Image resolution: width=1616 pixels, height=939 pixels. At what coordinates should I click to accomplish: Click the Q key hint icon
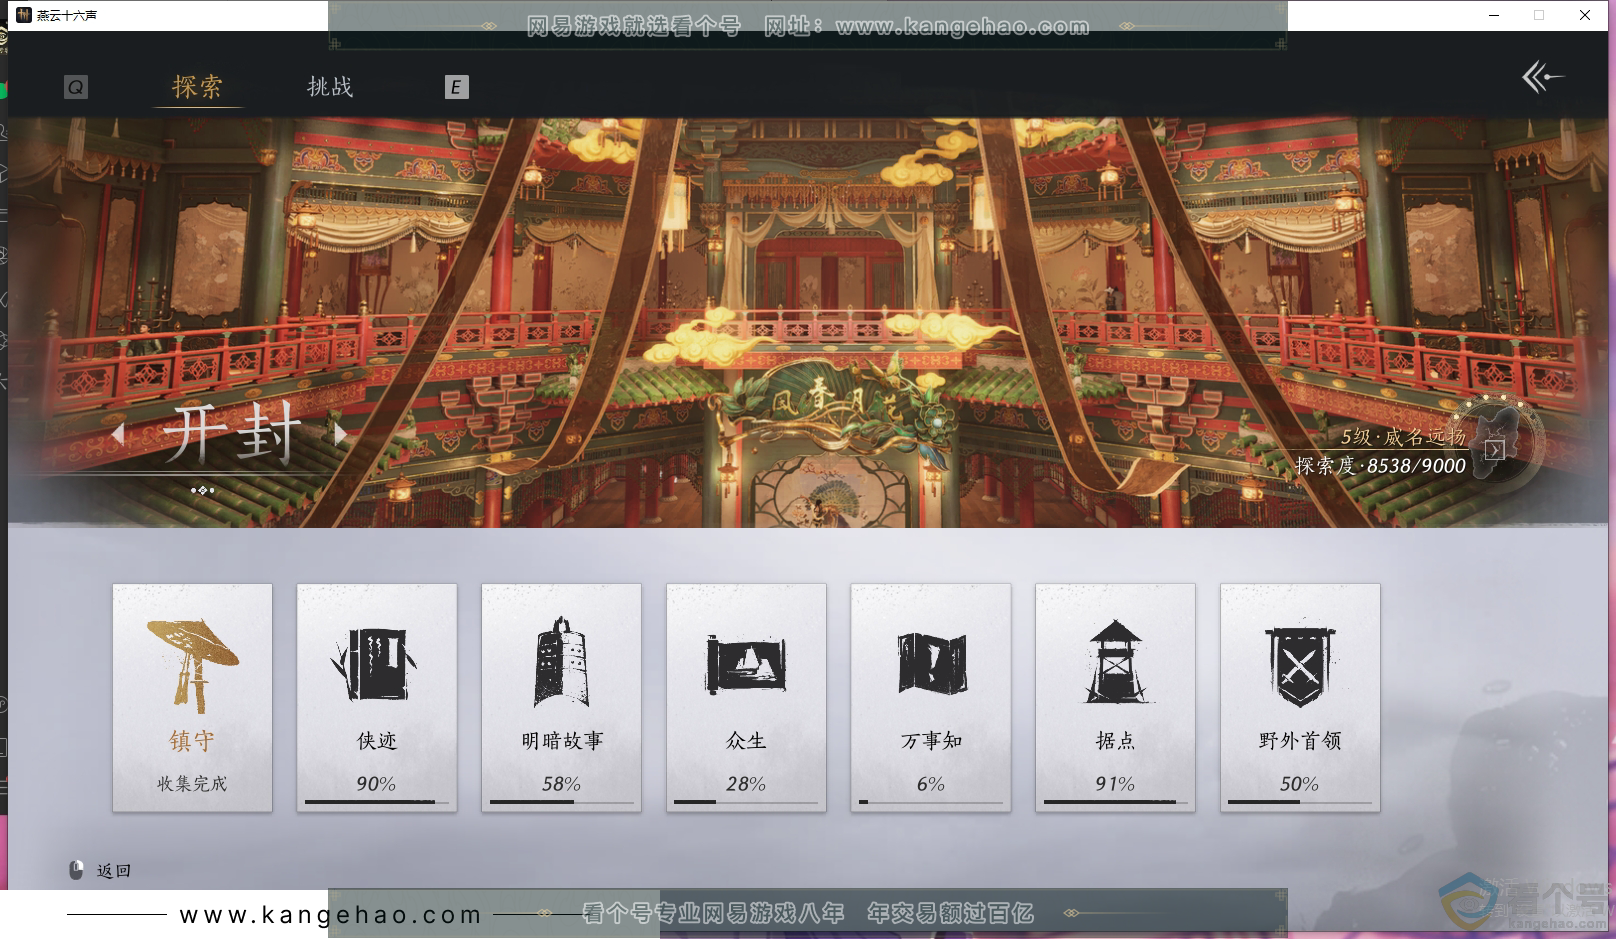point(76,87)
